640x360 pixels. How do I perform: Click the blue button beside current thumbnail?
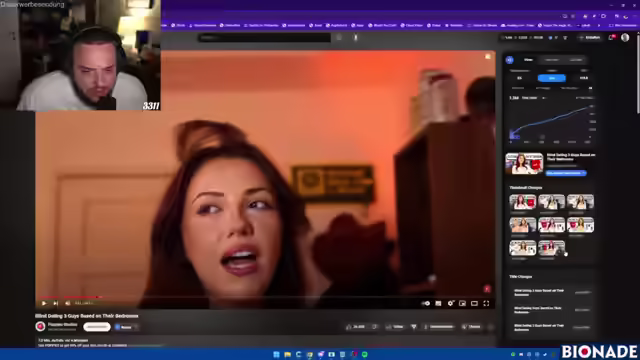pyautogui.click(x=566, y=173)
